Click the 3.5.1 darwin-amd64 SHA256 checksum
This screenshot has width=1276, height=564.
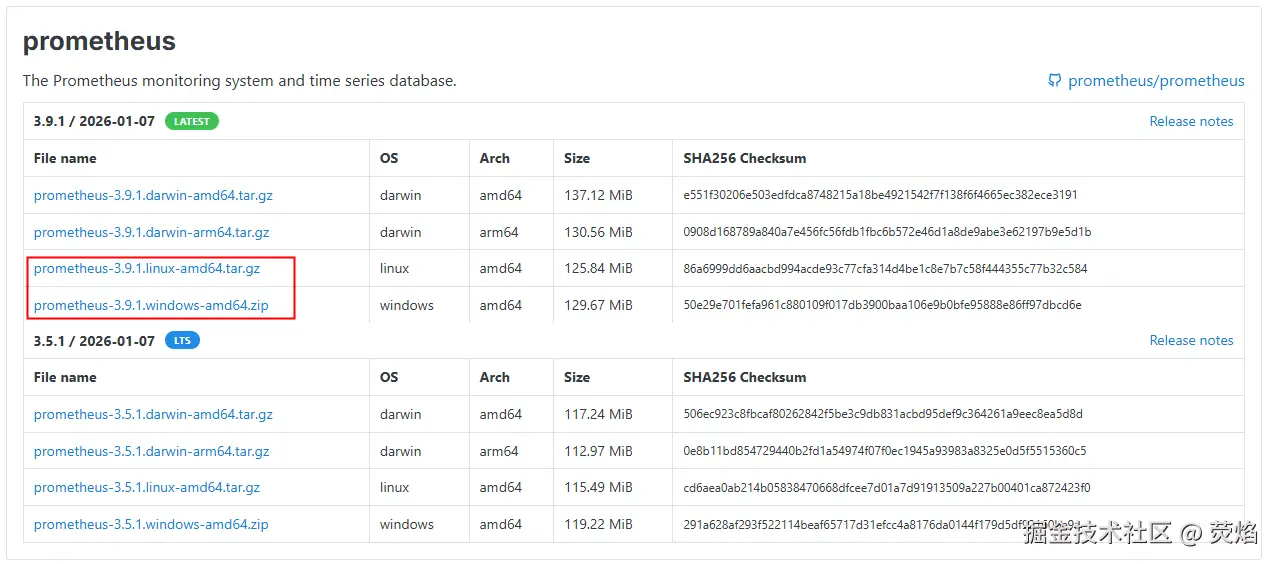[883, 414]
